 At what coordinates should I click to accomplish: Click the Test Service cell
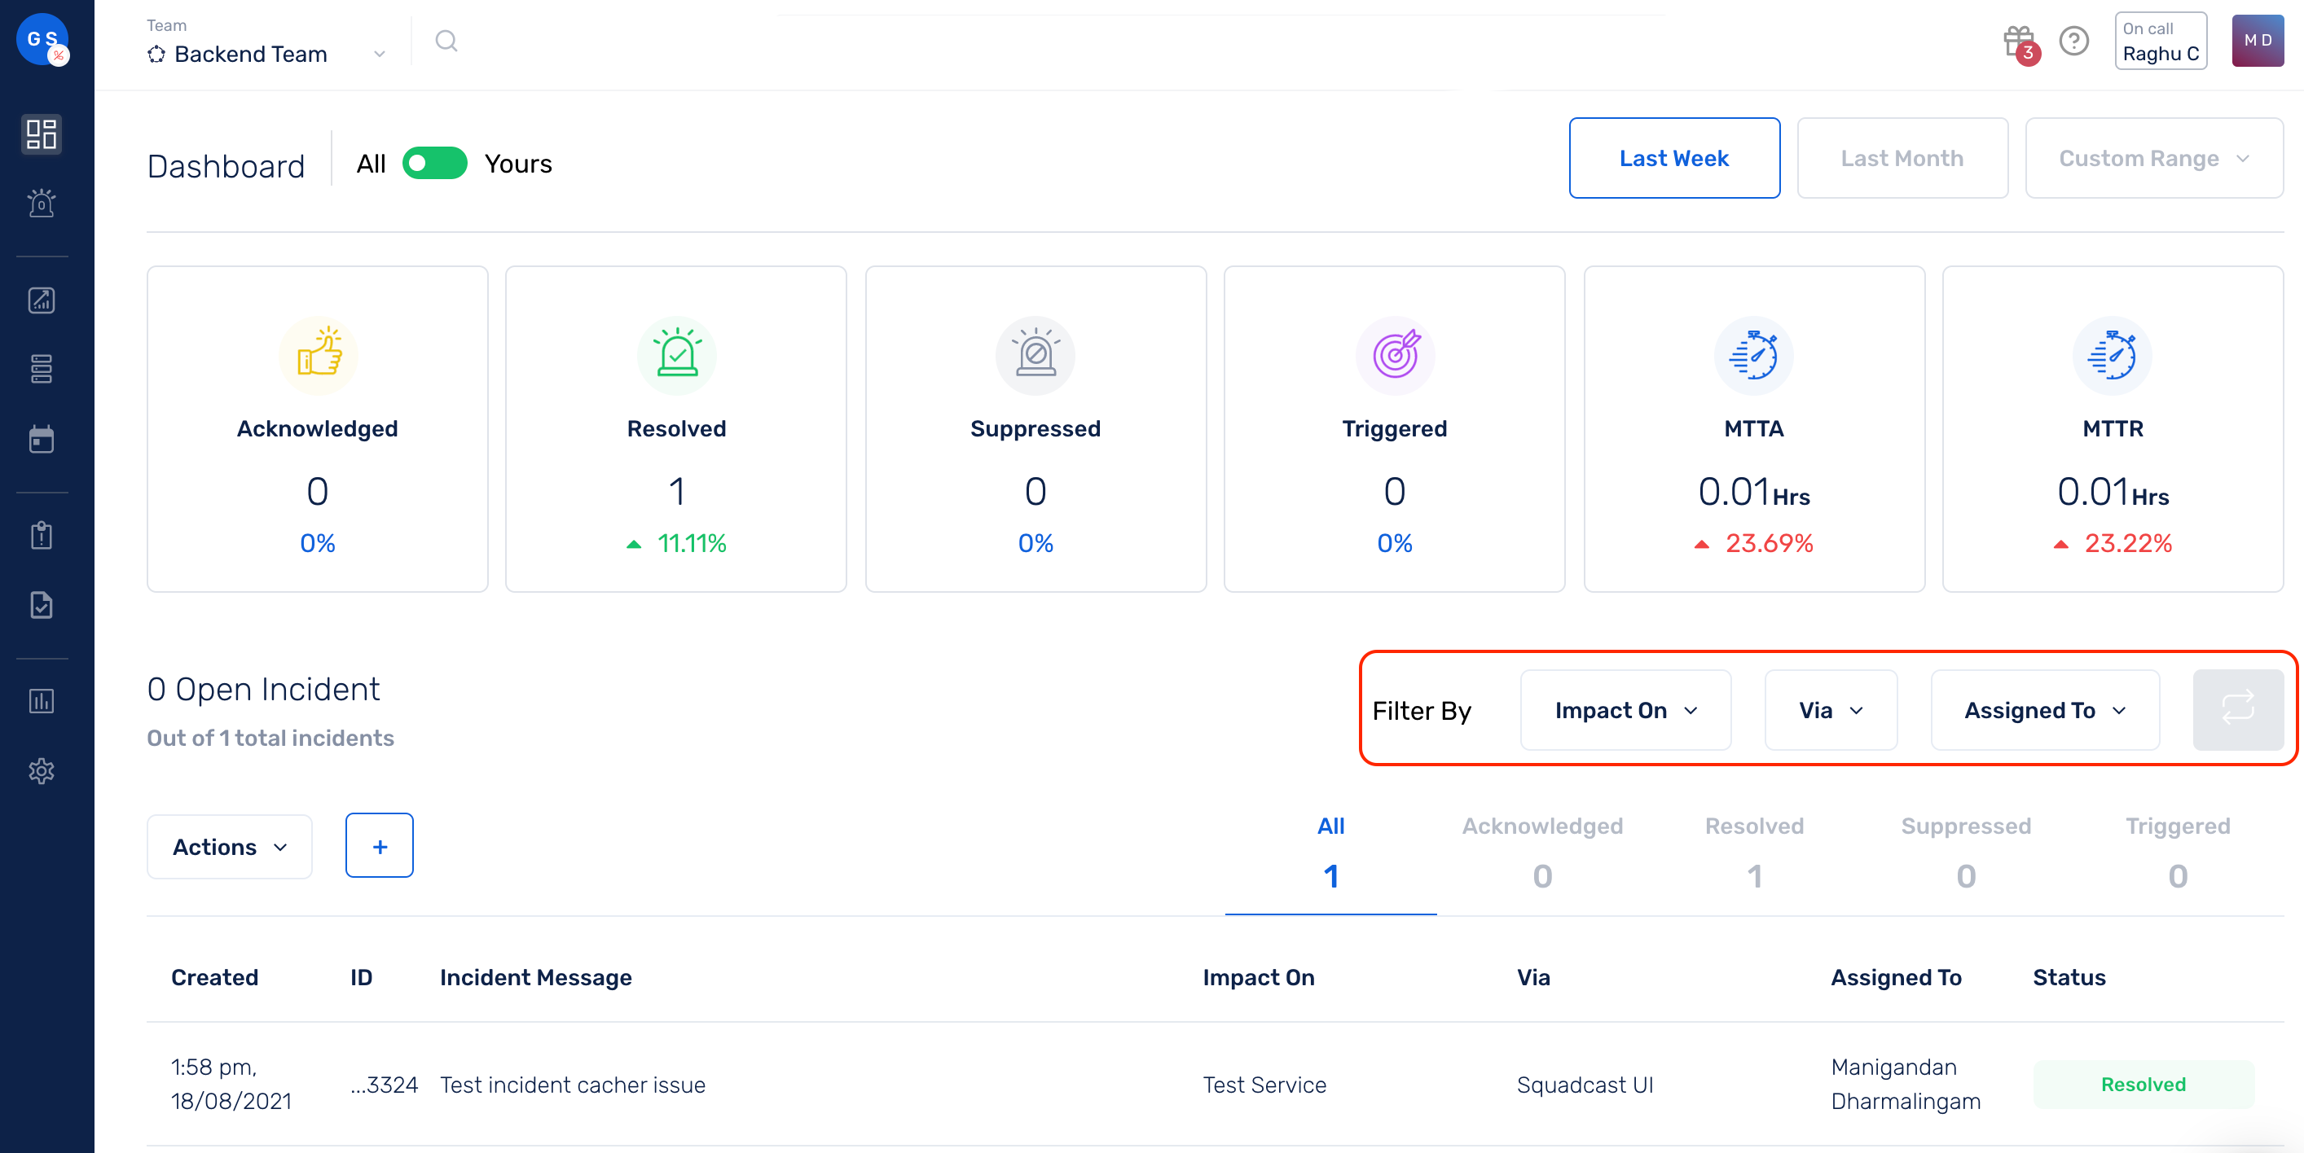pyautogui.click(x=1264, y=1085)
